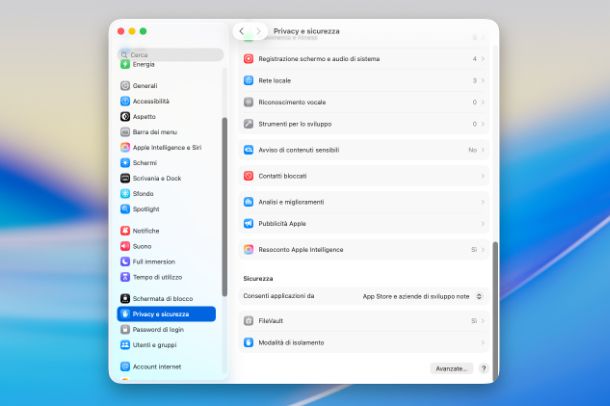The height and width of the screenshot is (406, 610).
Task: Click the Notifiche bell icon
Action: (x=125, y=230)
